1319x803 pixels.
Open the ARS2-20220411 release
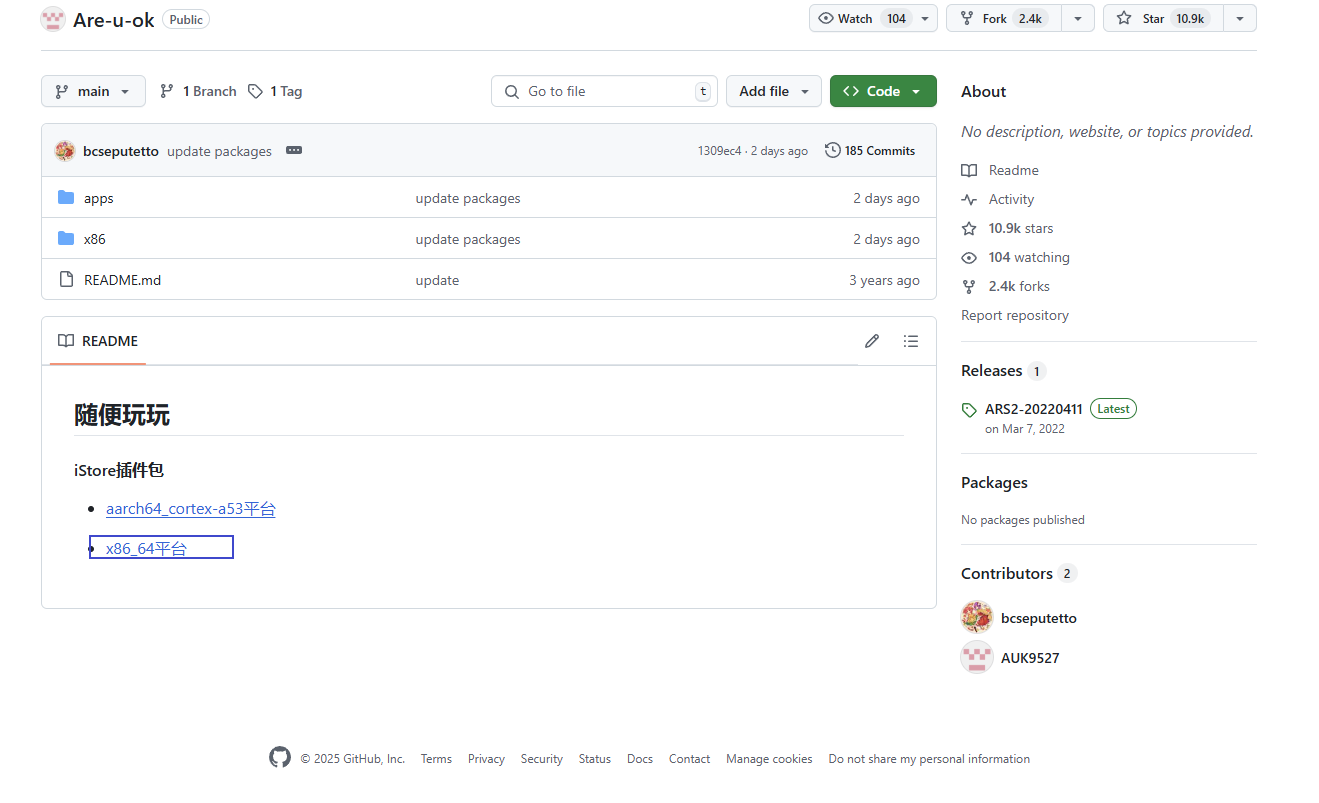tap(1034, 408)
